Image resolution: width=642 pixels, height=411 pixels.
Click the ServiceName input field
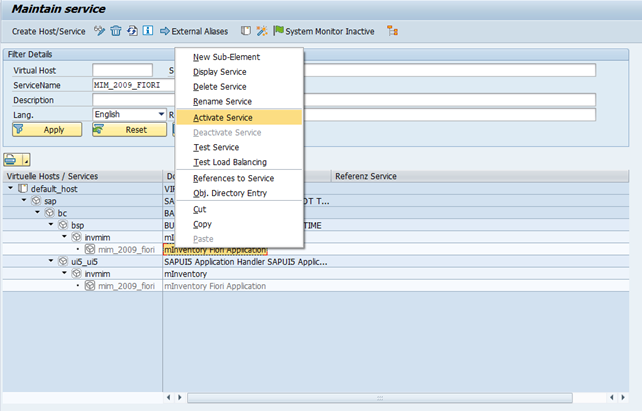tap(130, 85)
